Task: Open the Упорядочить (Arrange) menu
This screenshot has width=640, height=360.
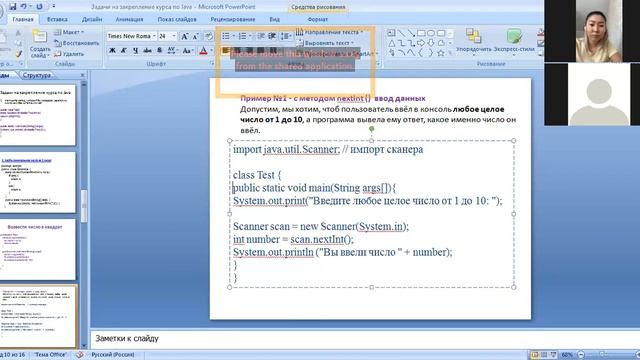Action: (473, 42)
